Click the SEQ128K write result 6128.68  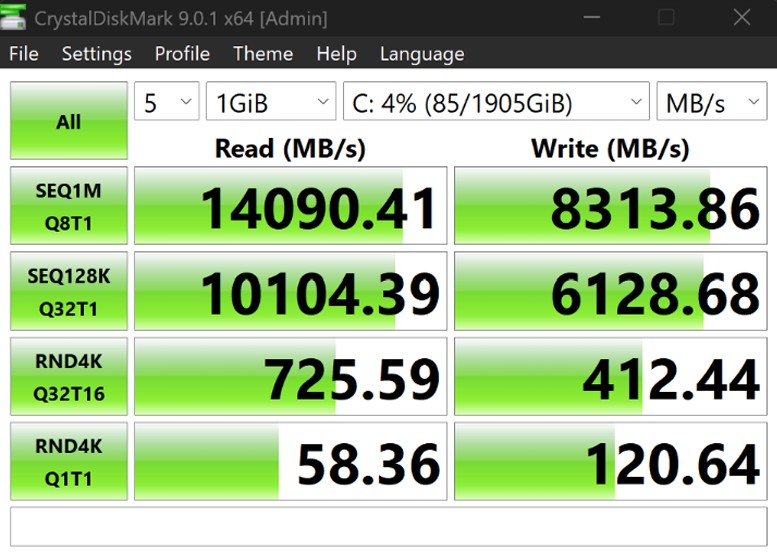(x=610, y=291)
